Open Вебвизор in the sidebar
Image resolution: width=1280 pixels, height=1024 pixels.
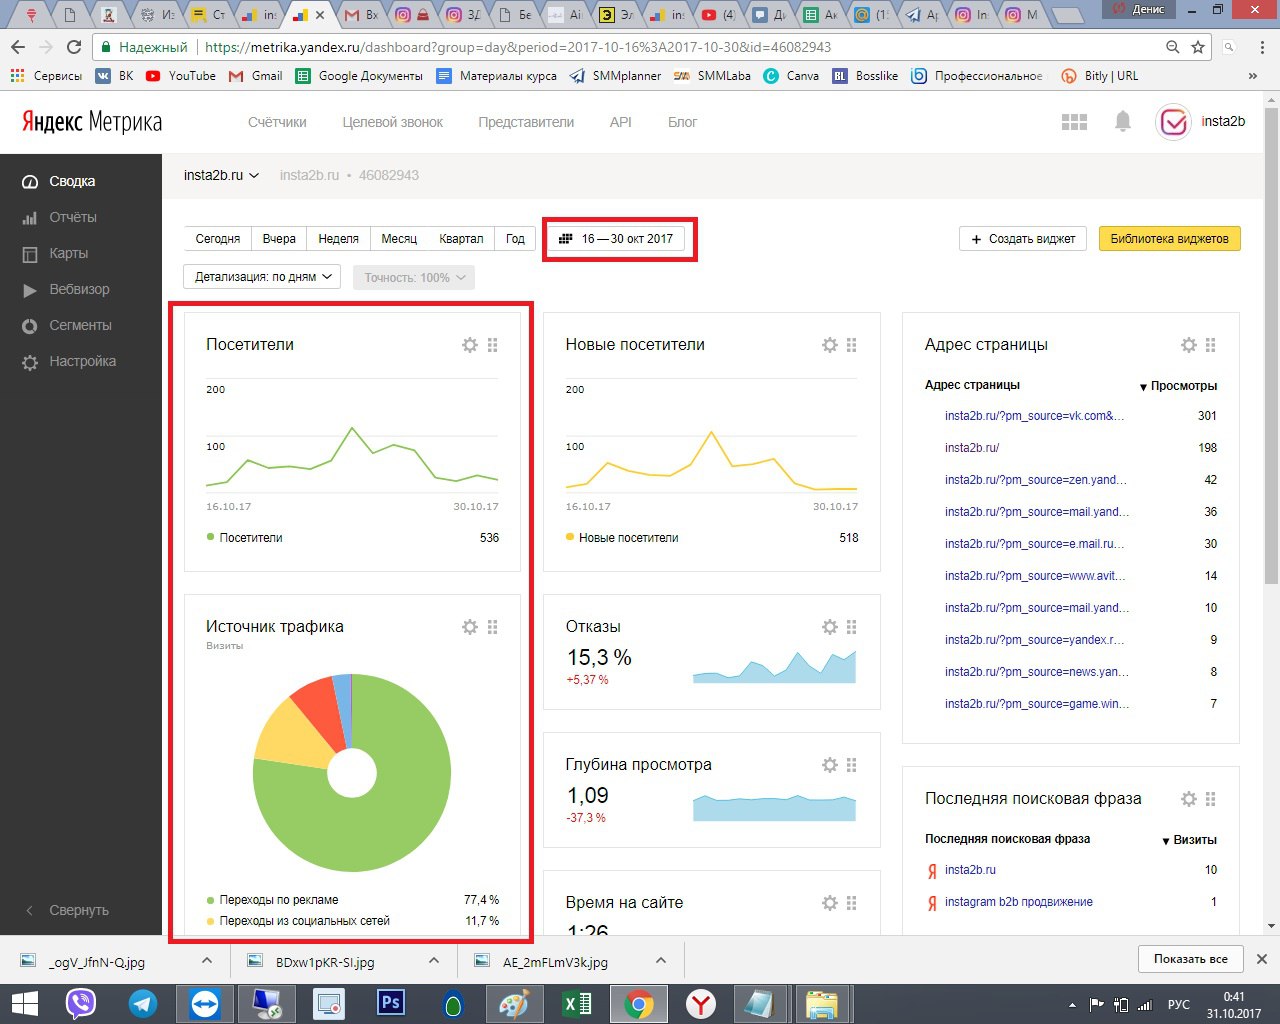click(79, 289)
